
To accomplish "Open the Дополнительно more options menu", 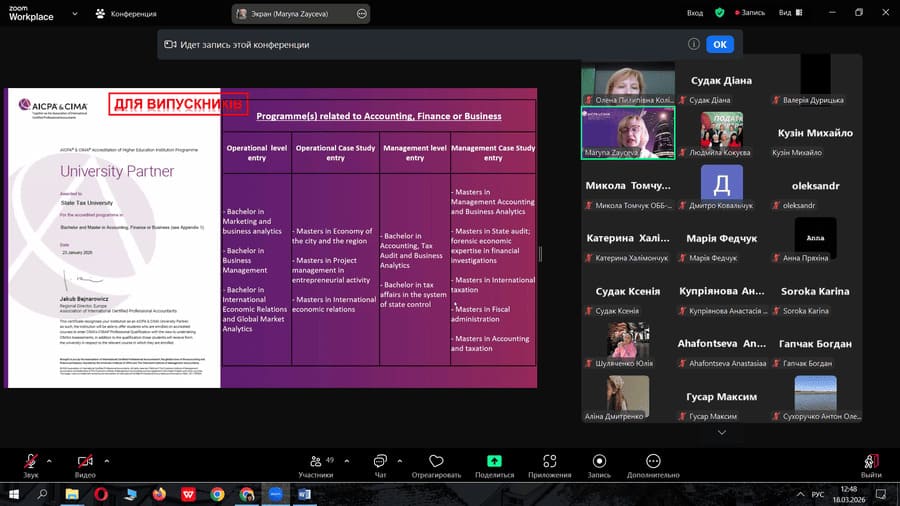I will 653,462.
